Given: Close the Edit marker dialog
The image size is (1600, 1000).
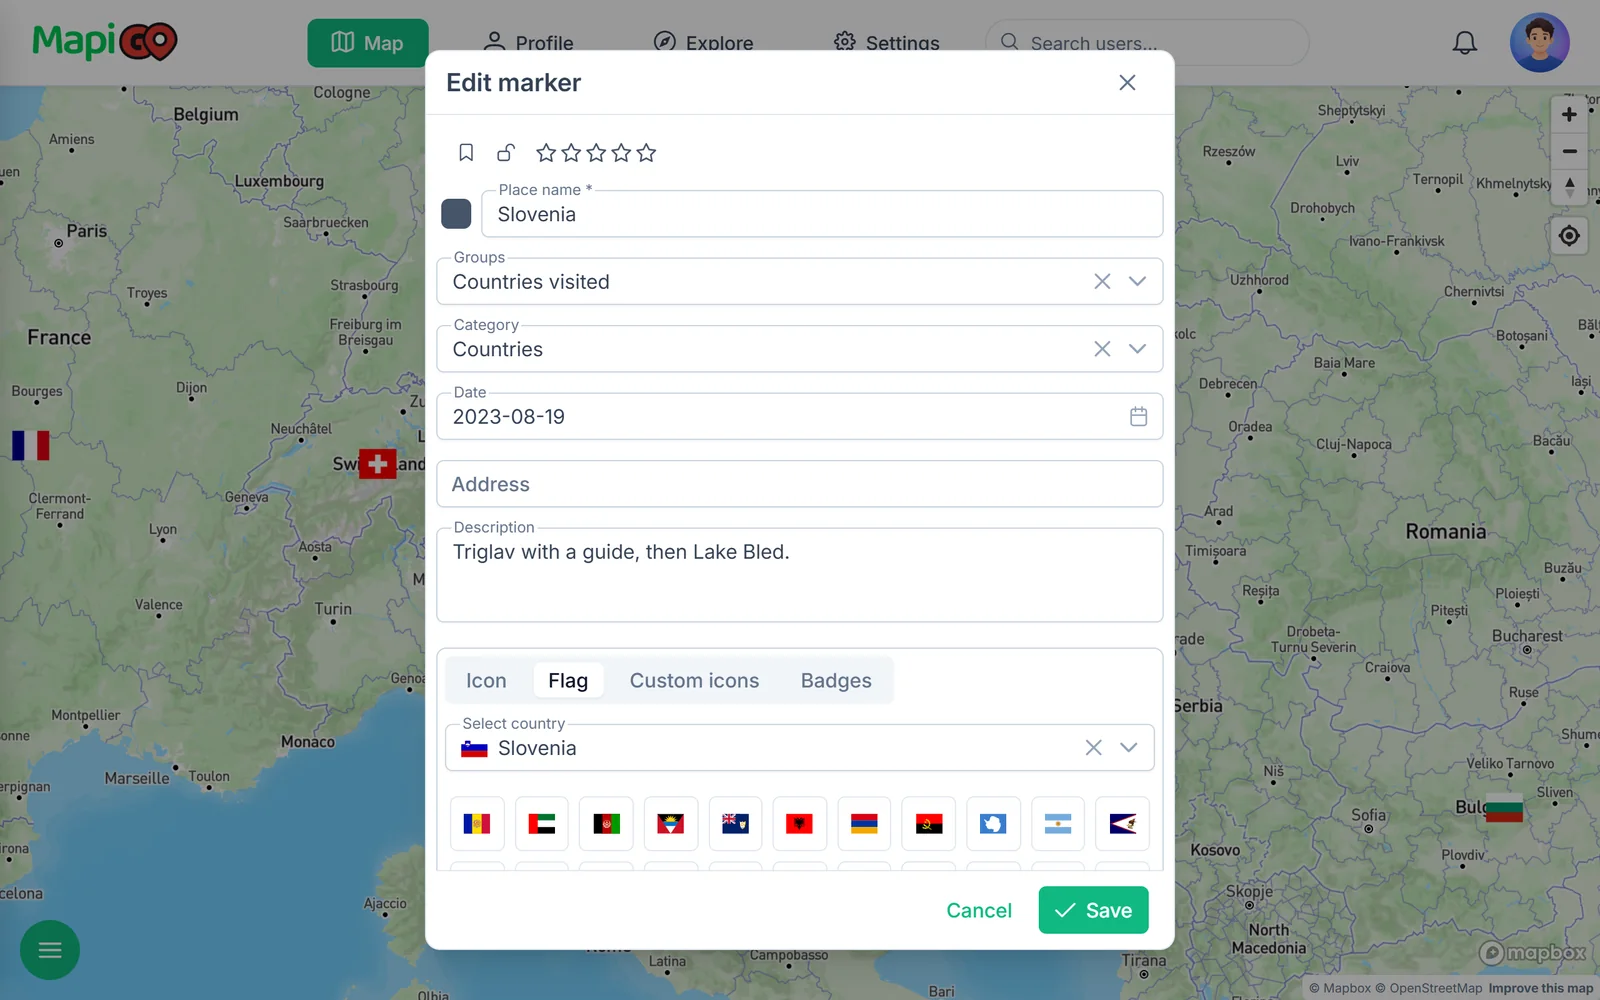Looking at the screenshot, I should click(x=1127, y=83).
